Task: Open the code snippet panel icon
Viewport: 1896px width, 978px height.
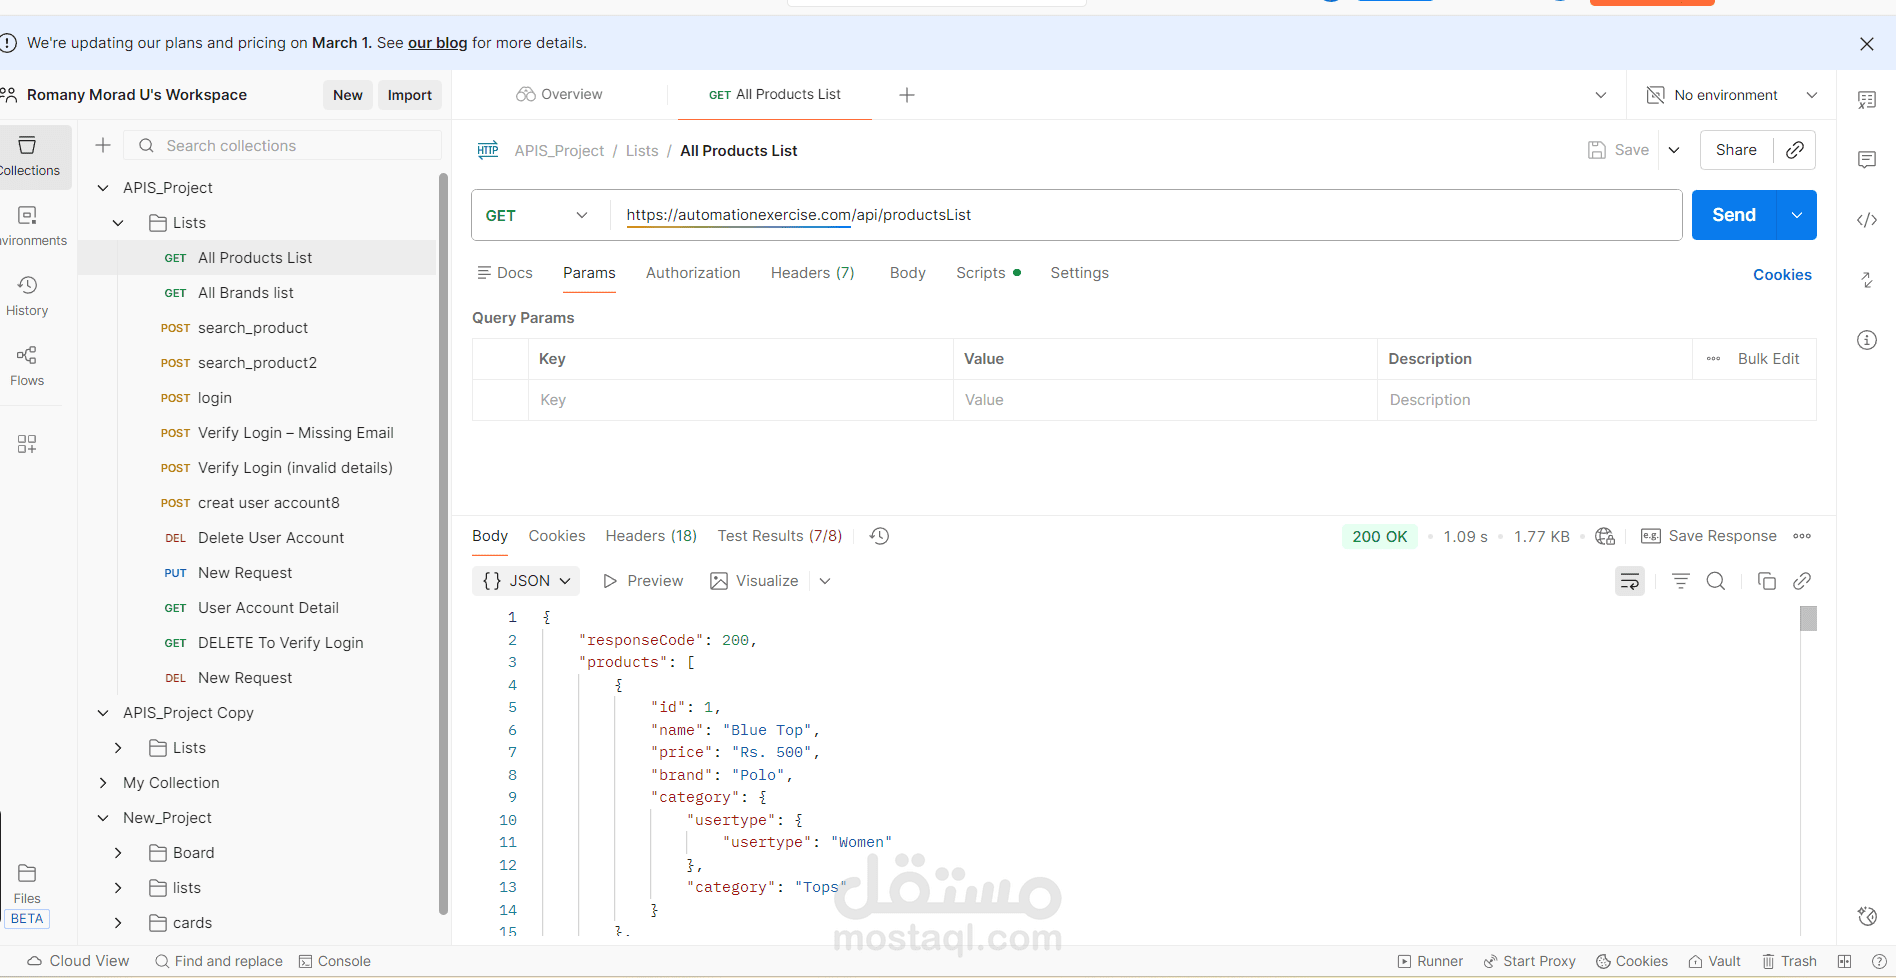Action: 1867,220
